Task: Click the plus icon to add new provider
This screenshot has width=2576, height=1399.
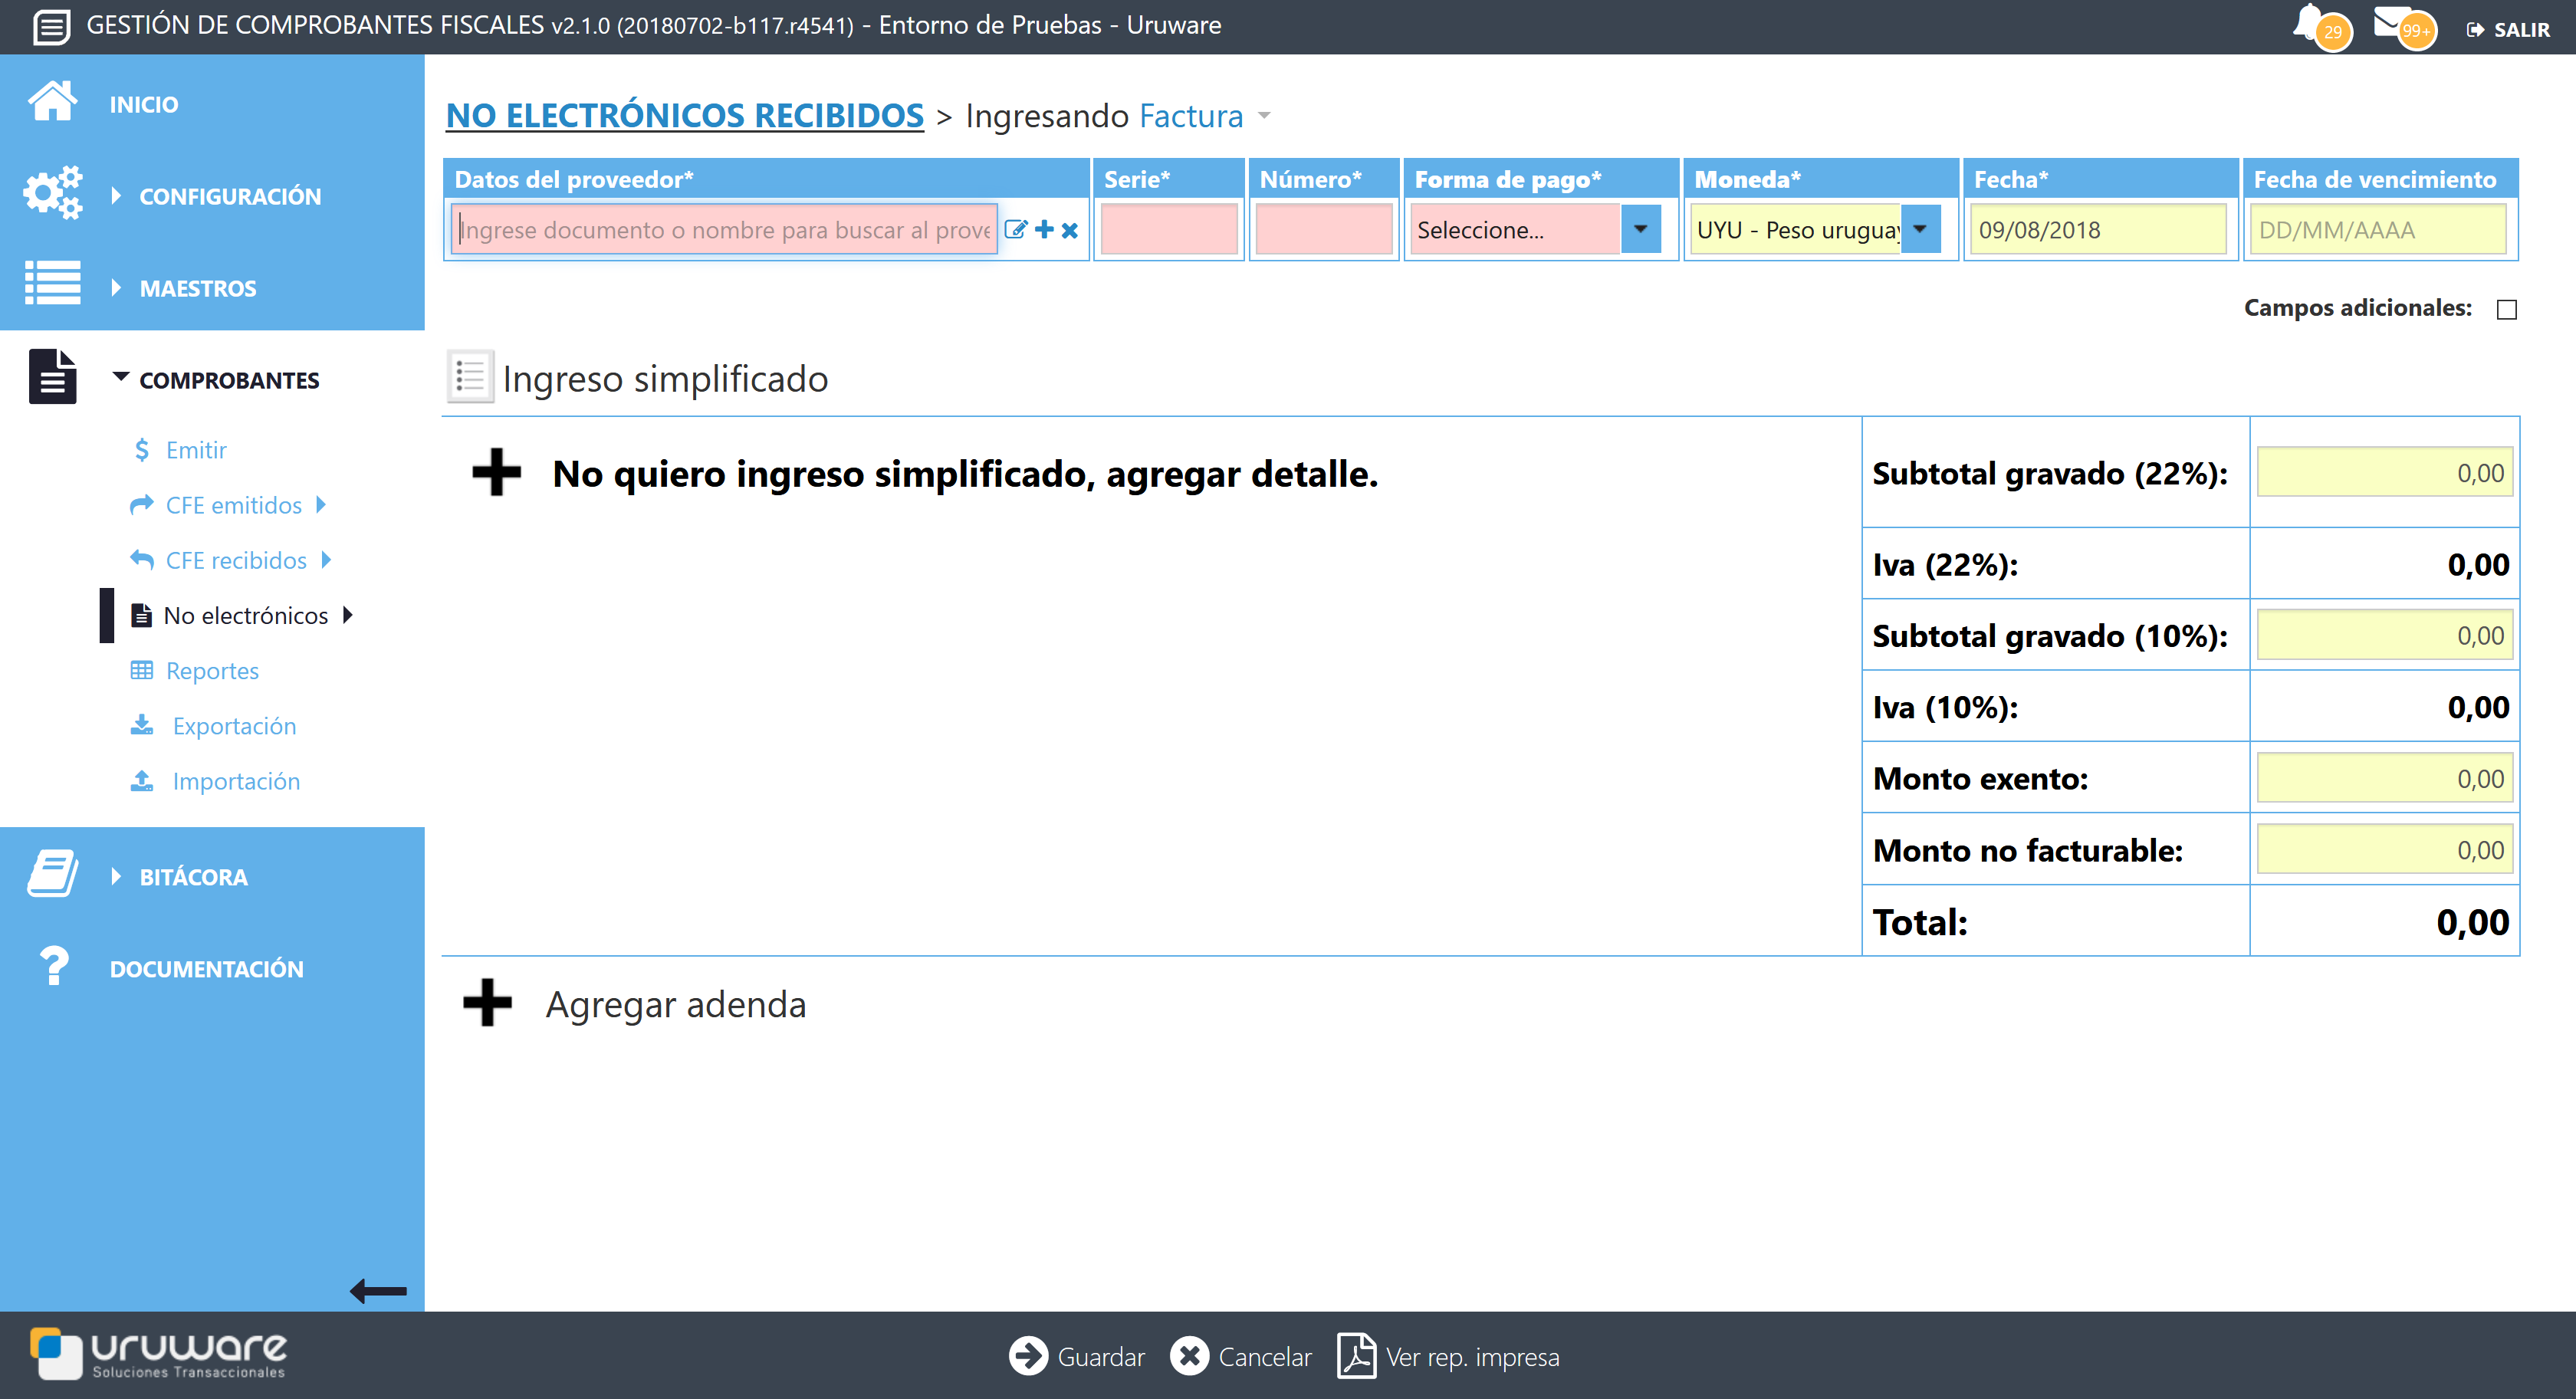Action: (x=1043, y=229)
